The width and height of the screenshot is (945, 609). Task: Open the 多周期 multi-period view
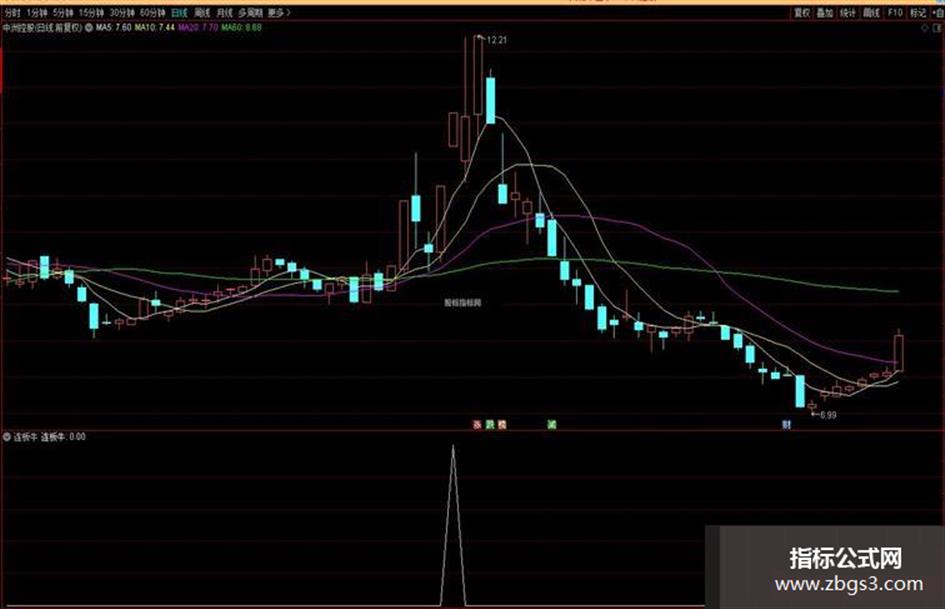tap(250, 13)
